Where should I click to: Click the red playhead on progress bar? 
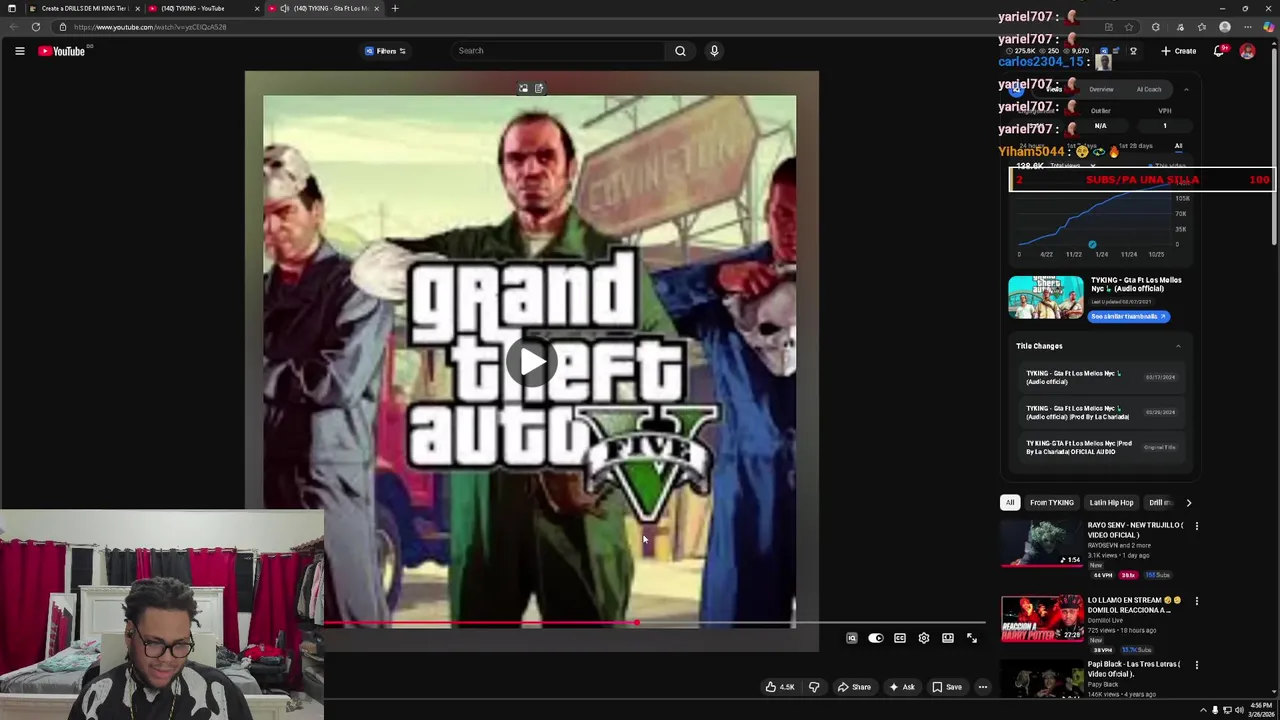pos(636,623)
